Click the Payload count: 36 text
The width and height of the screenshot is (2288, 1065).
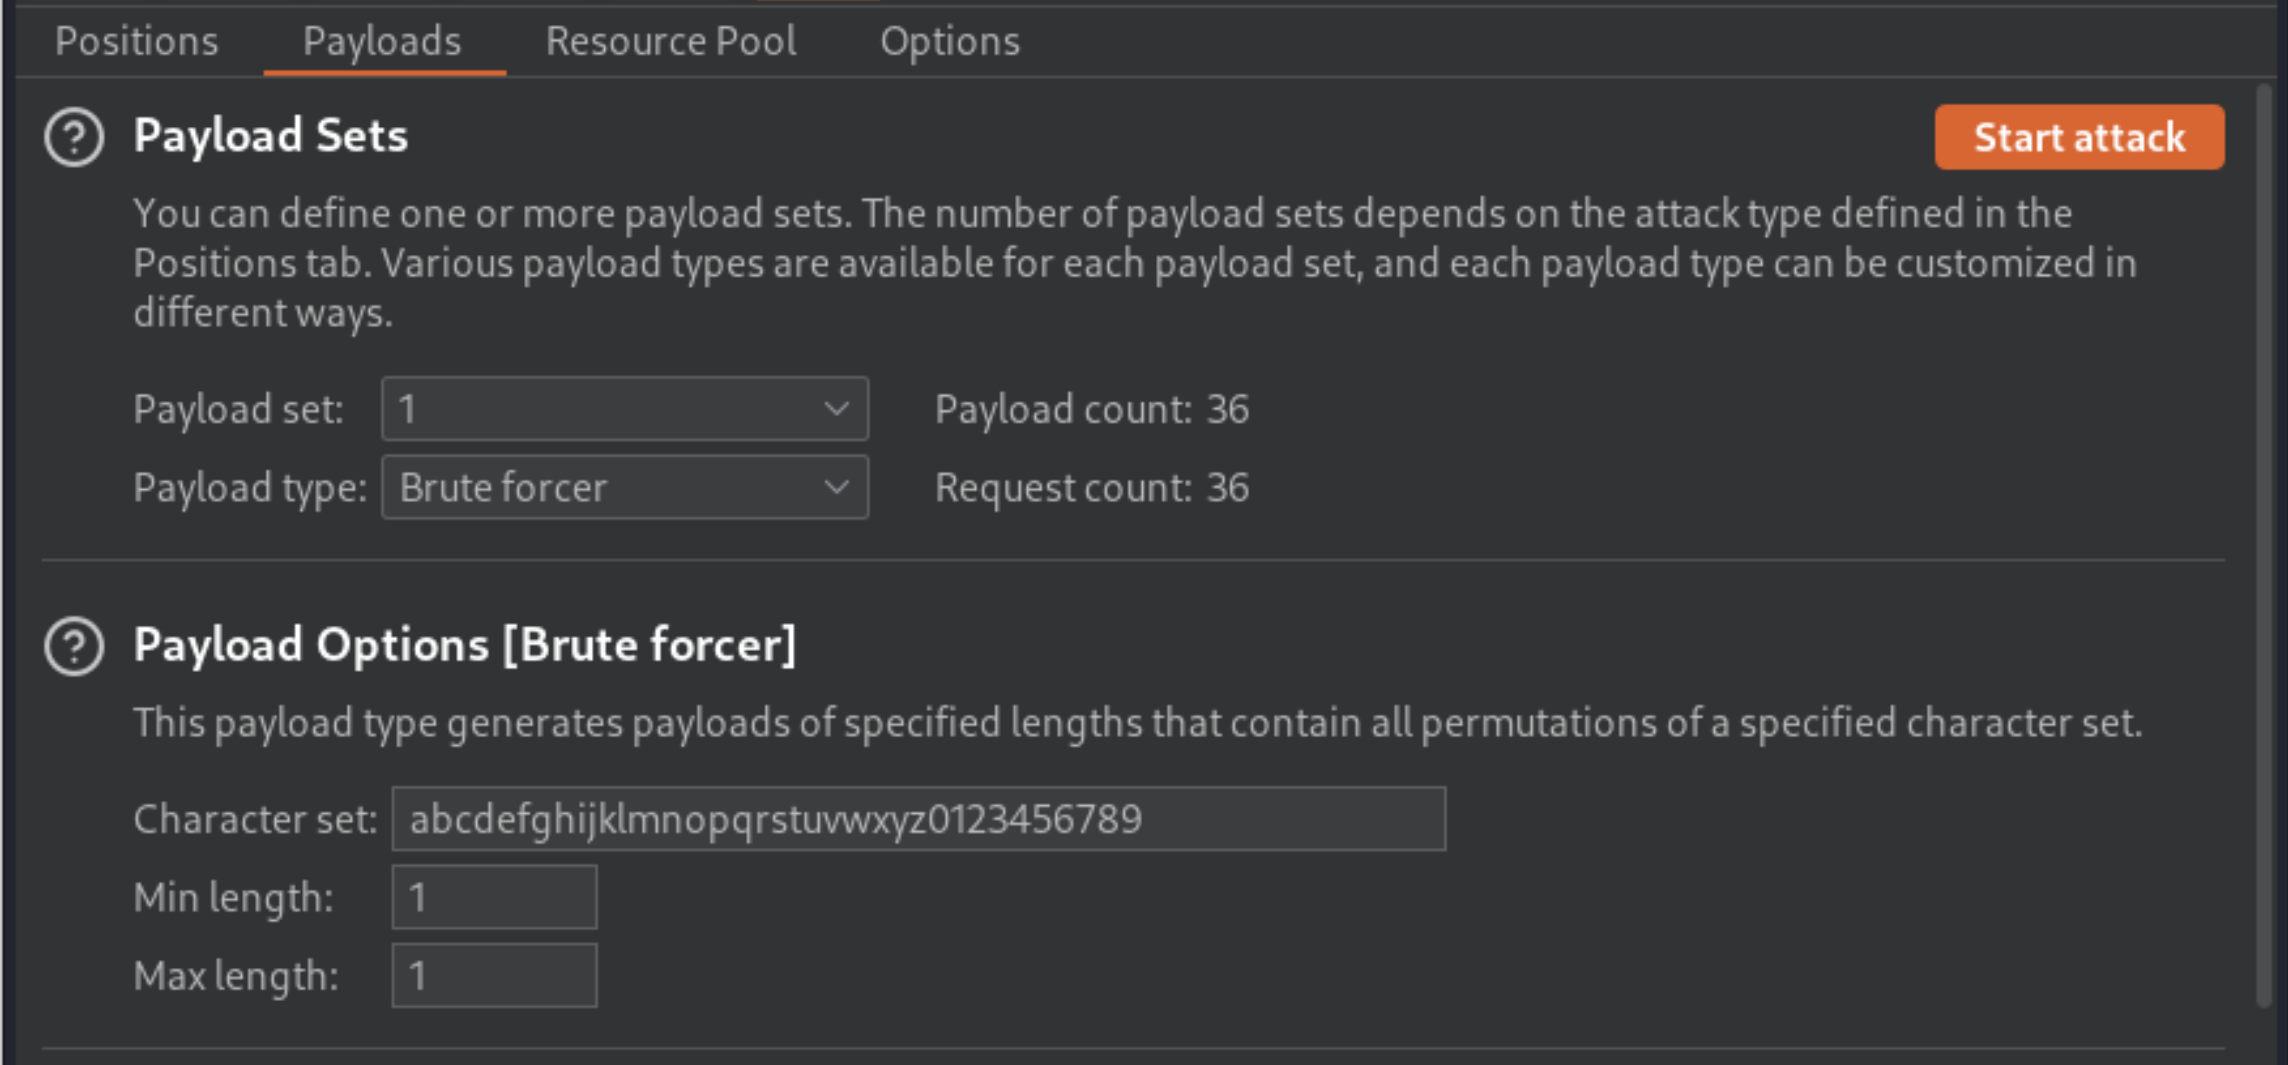(x=1091, y=409)
